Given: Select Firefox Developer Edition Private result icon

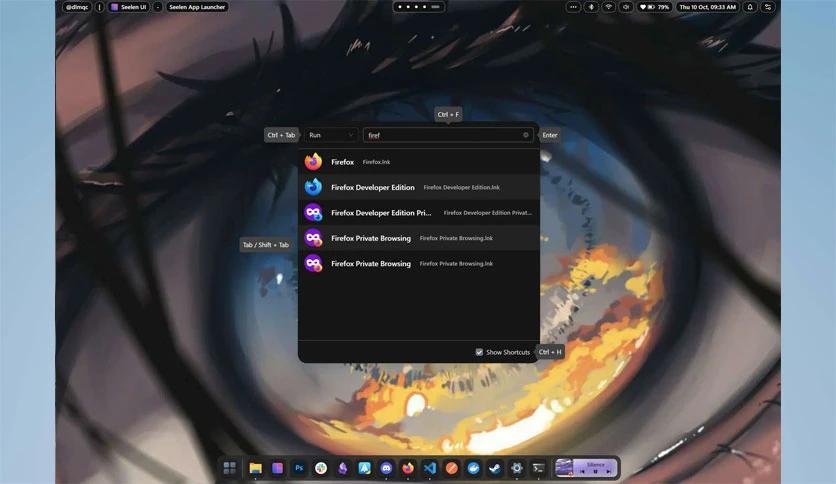Looking at the screenshot, I should point(314,213).
